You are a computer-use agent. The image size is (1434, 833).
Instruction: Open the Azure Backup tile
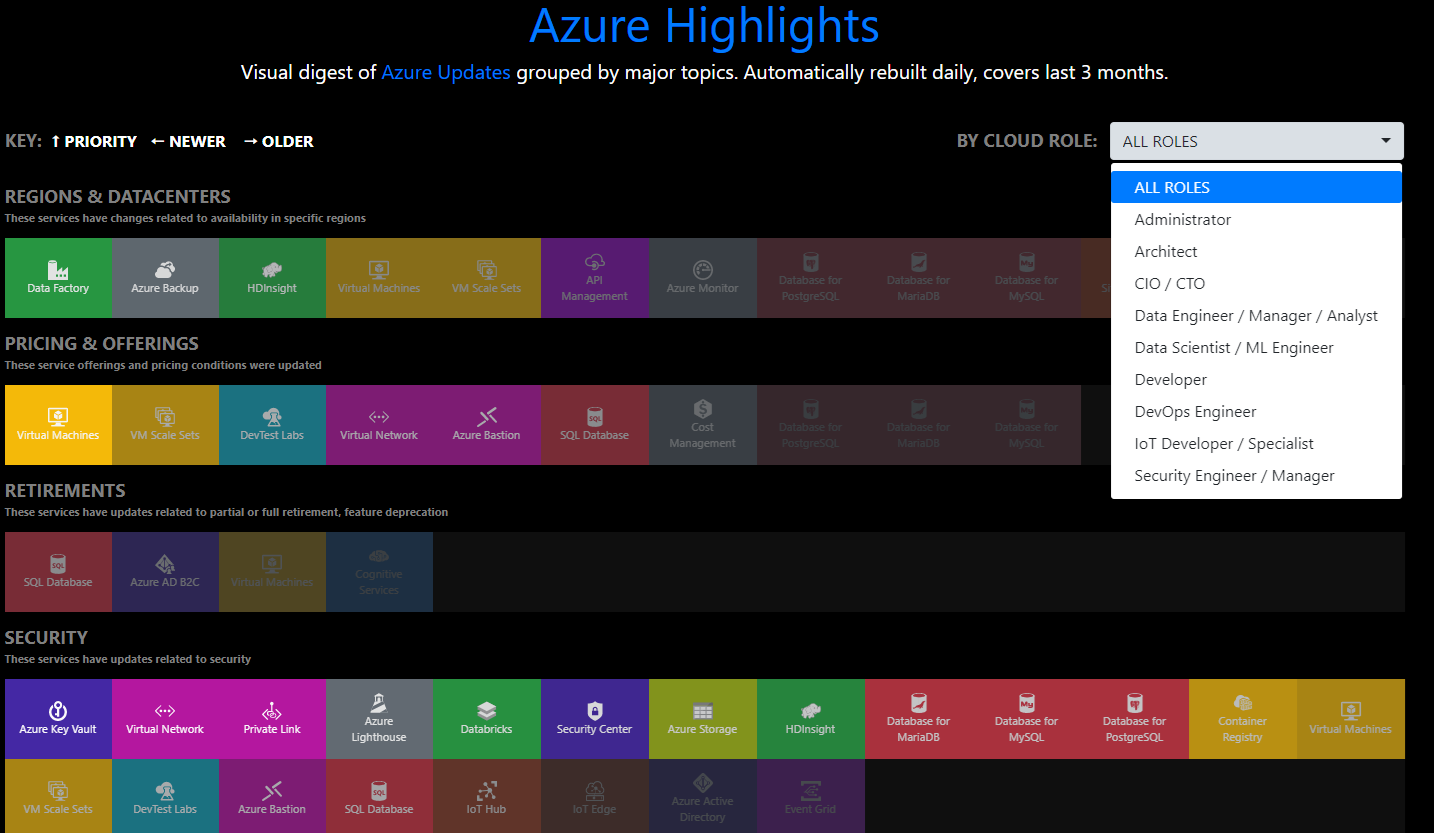click(x=165, y=278)
